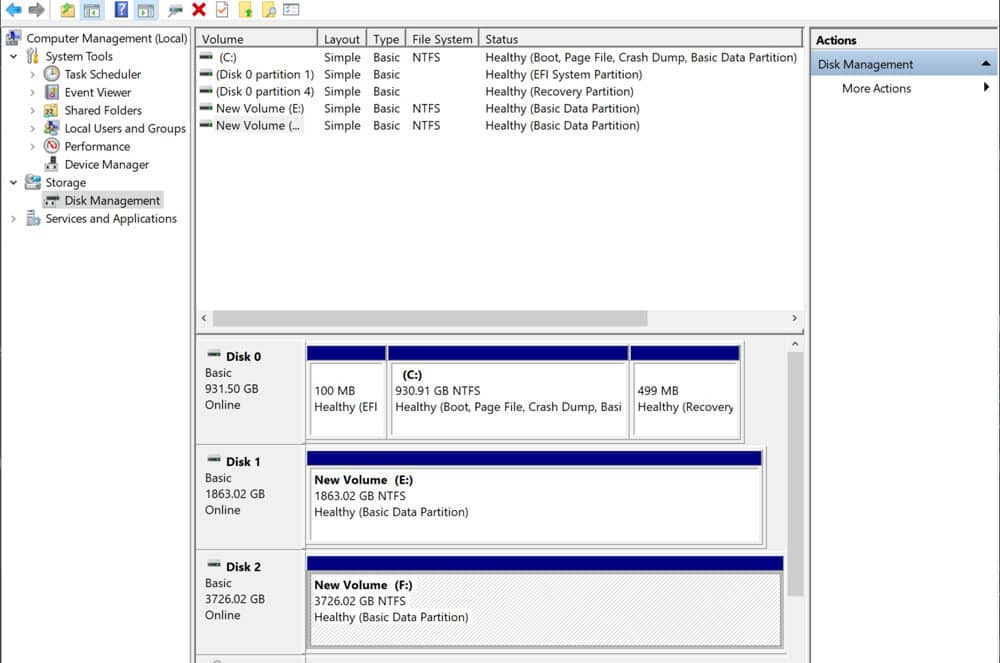Collapse the Storage tree node

pos(13,182)
